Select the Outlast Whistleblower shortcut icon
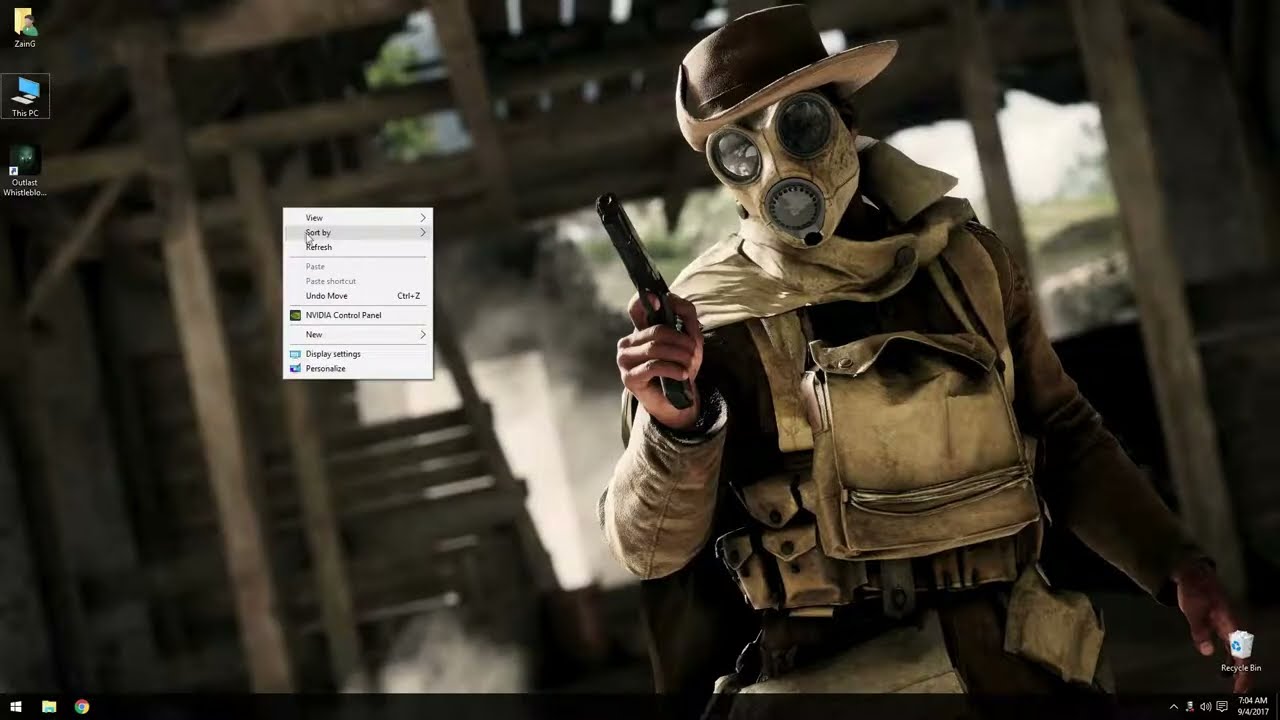Image resolution: width=1280 pixels, height=720 pixels. 25,171
